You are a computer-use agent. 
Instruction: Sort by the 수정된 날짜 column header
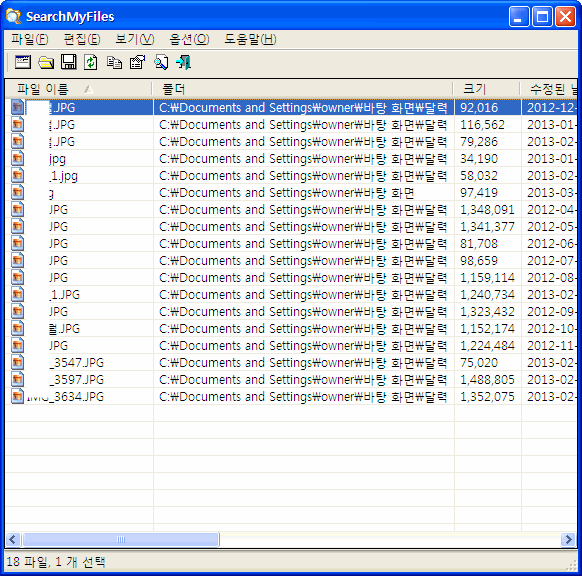point(549,89)
